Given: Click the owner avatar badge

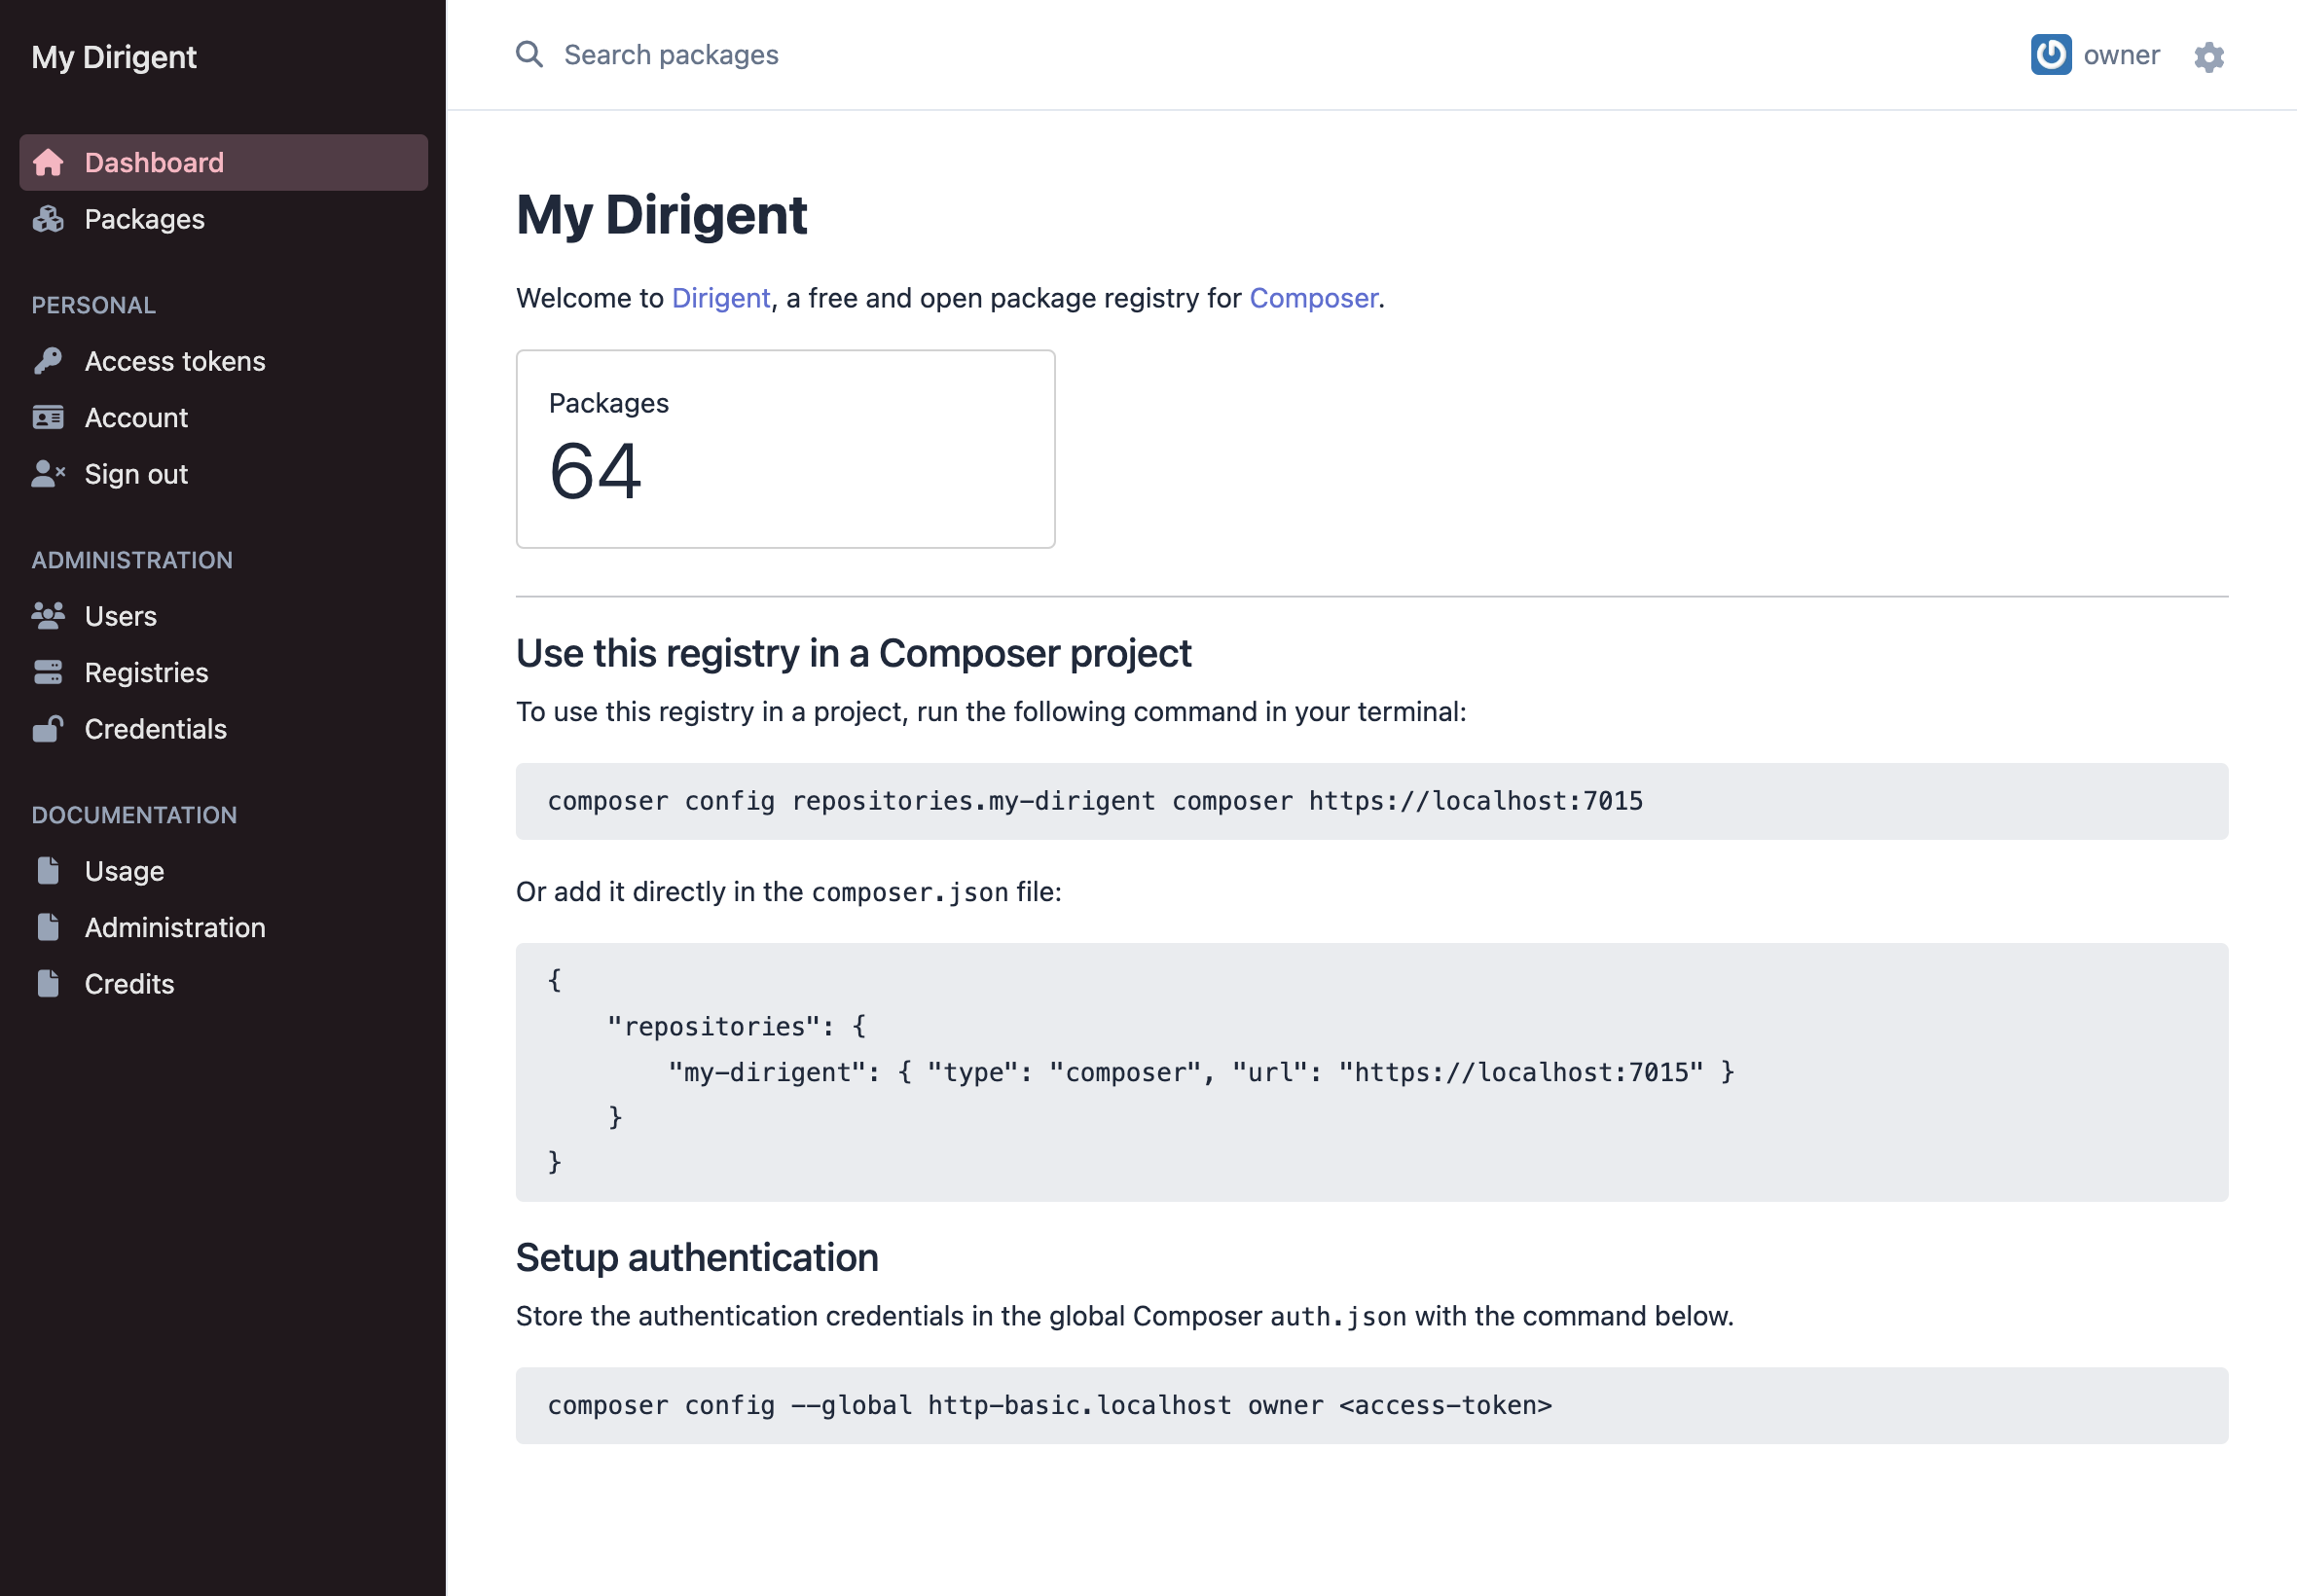Looking at the screenshot, I should point(2050,55).
